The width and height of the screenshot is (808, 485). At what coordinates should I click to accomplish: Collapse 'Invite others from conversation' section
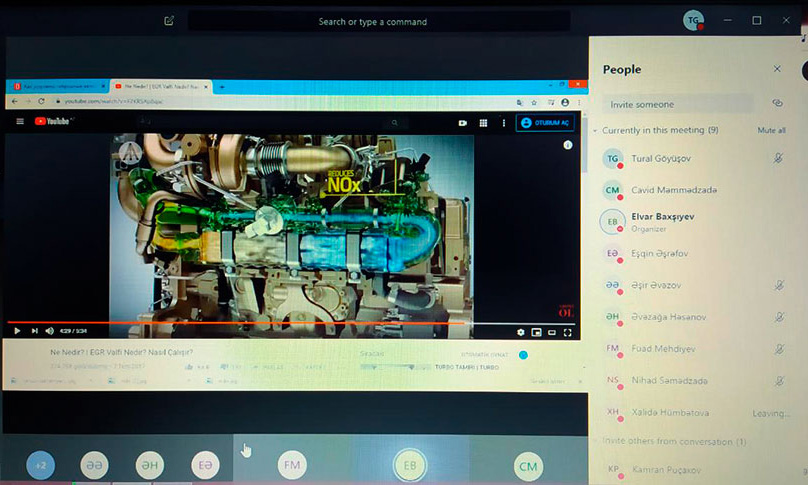pyautogui.click(x=595, y=441)
